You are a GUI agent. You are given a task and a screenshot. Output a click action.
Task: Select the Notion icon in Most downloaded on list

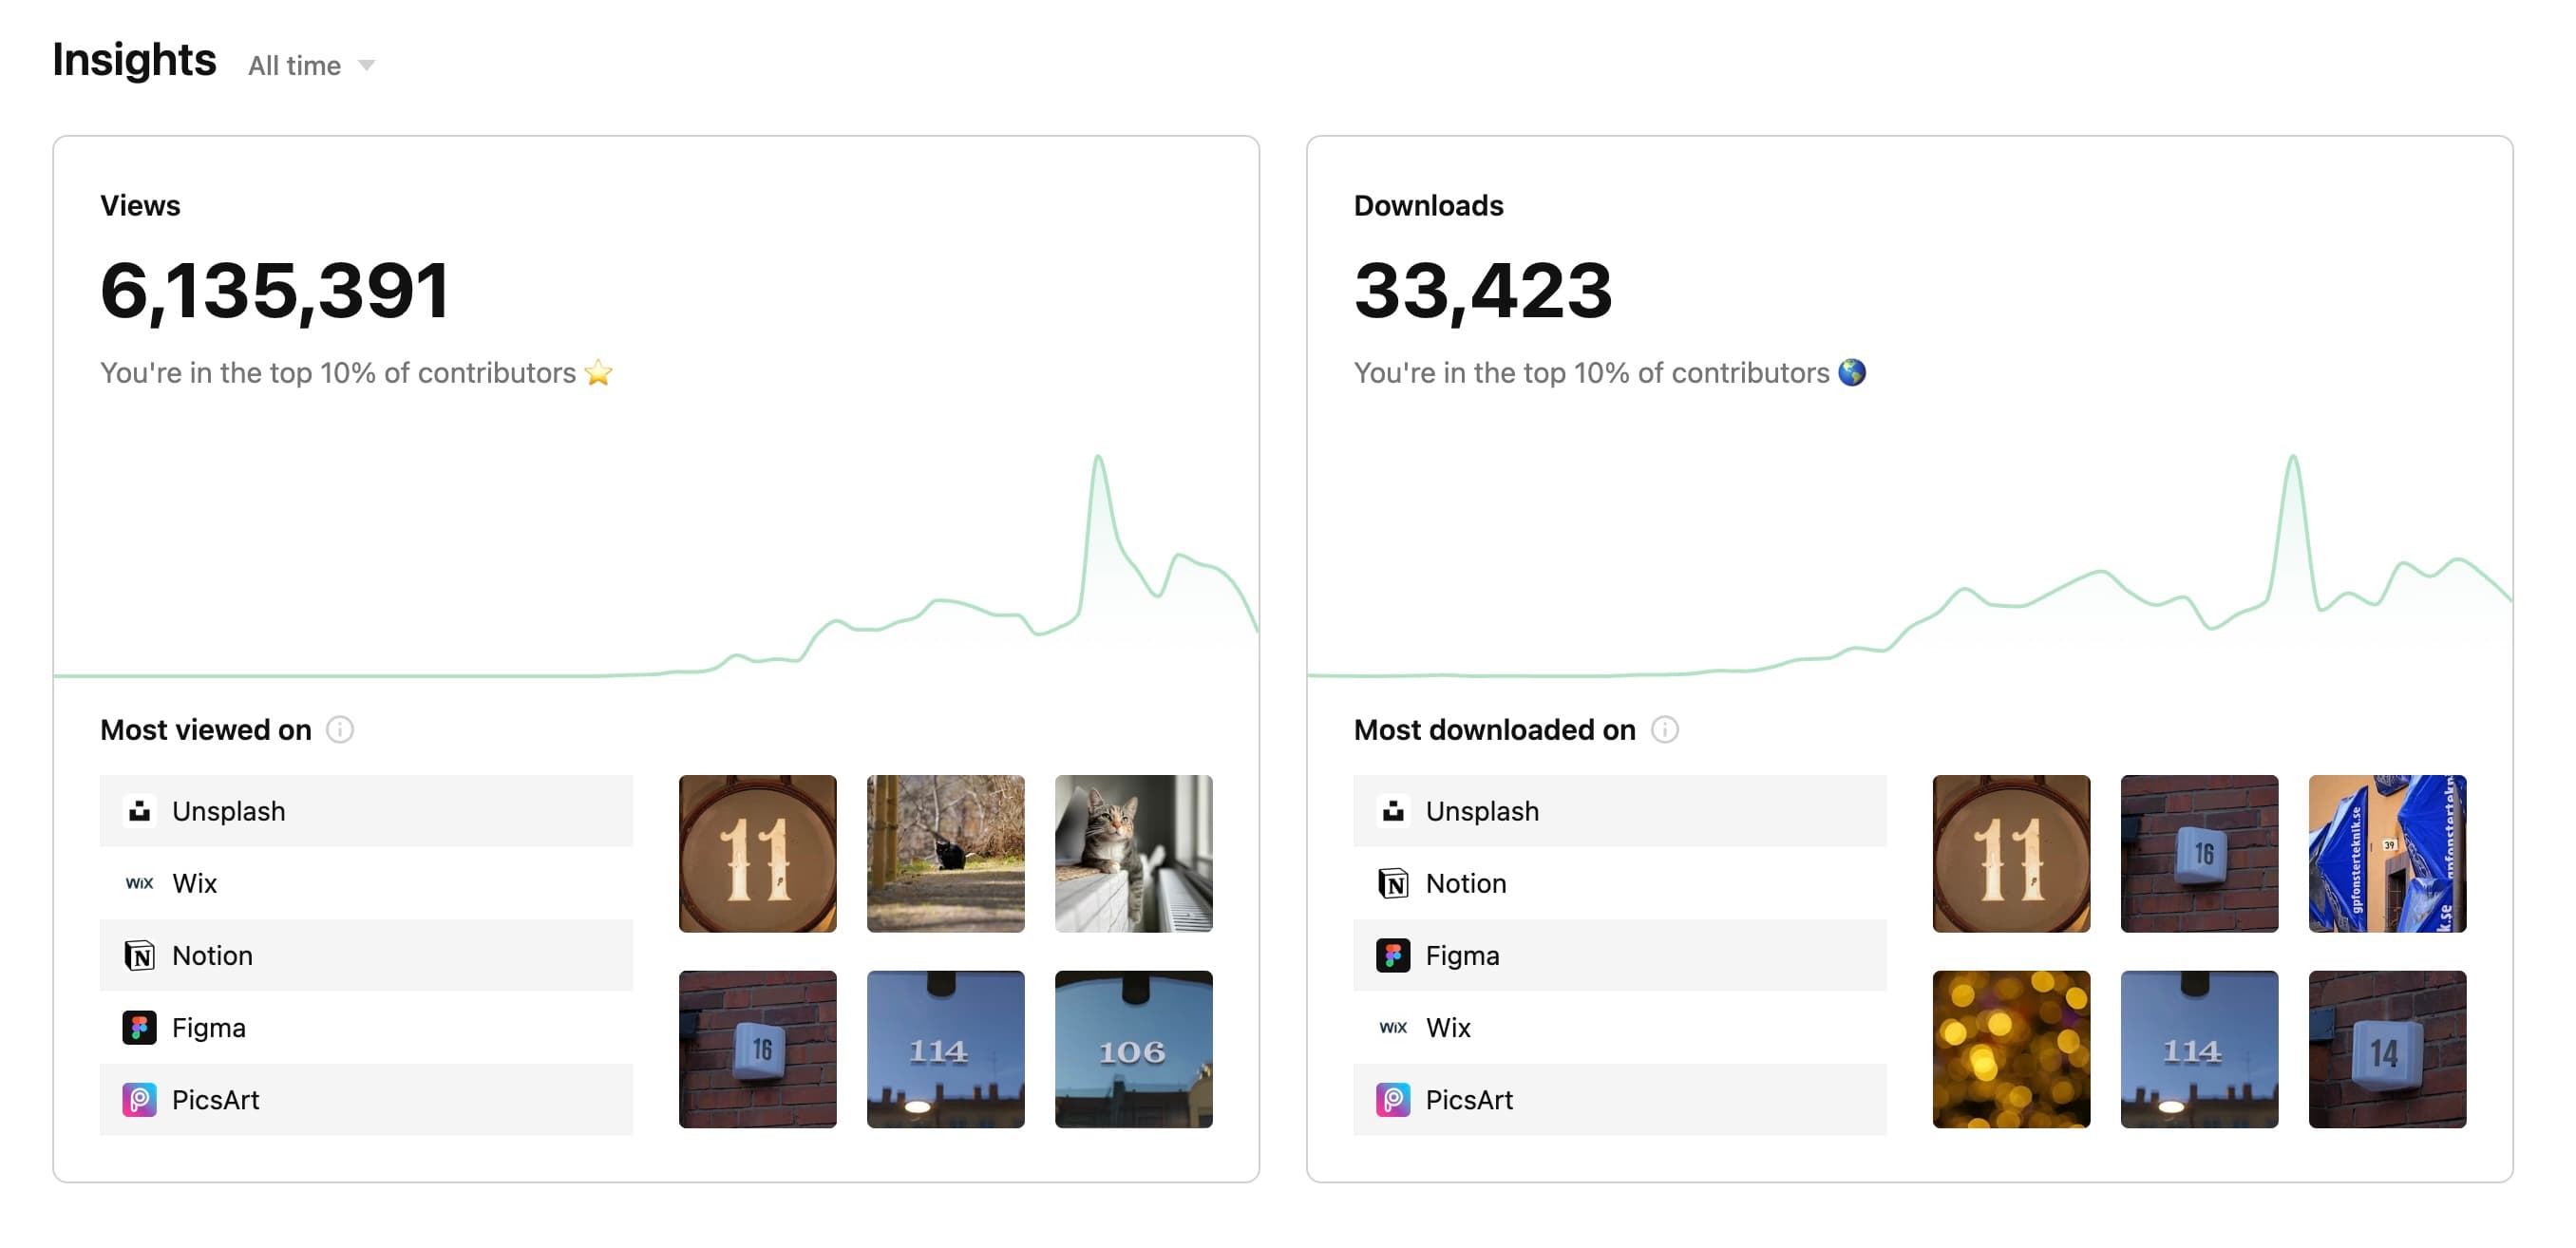[x=1394, y=883]
